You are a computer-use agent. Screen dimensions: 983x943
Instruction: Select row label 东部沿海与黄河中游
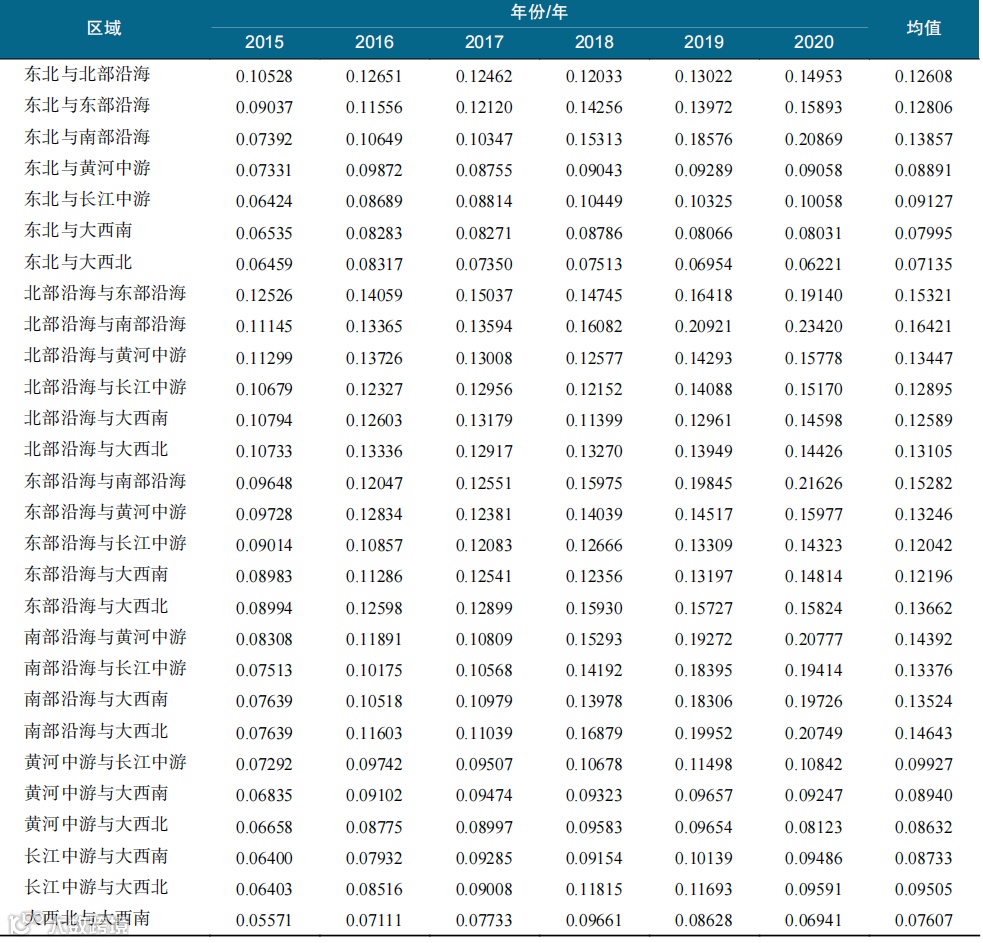tap(105, 512)
